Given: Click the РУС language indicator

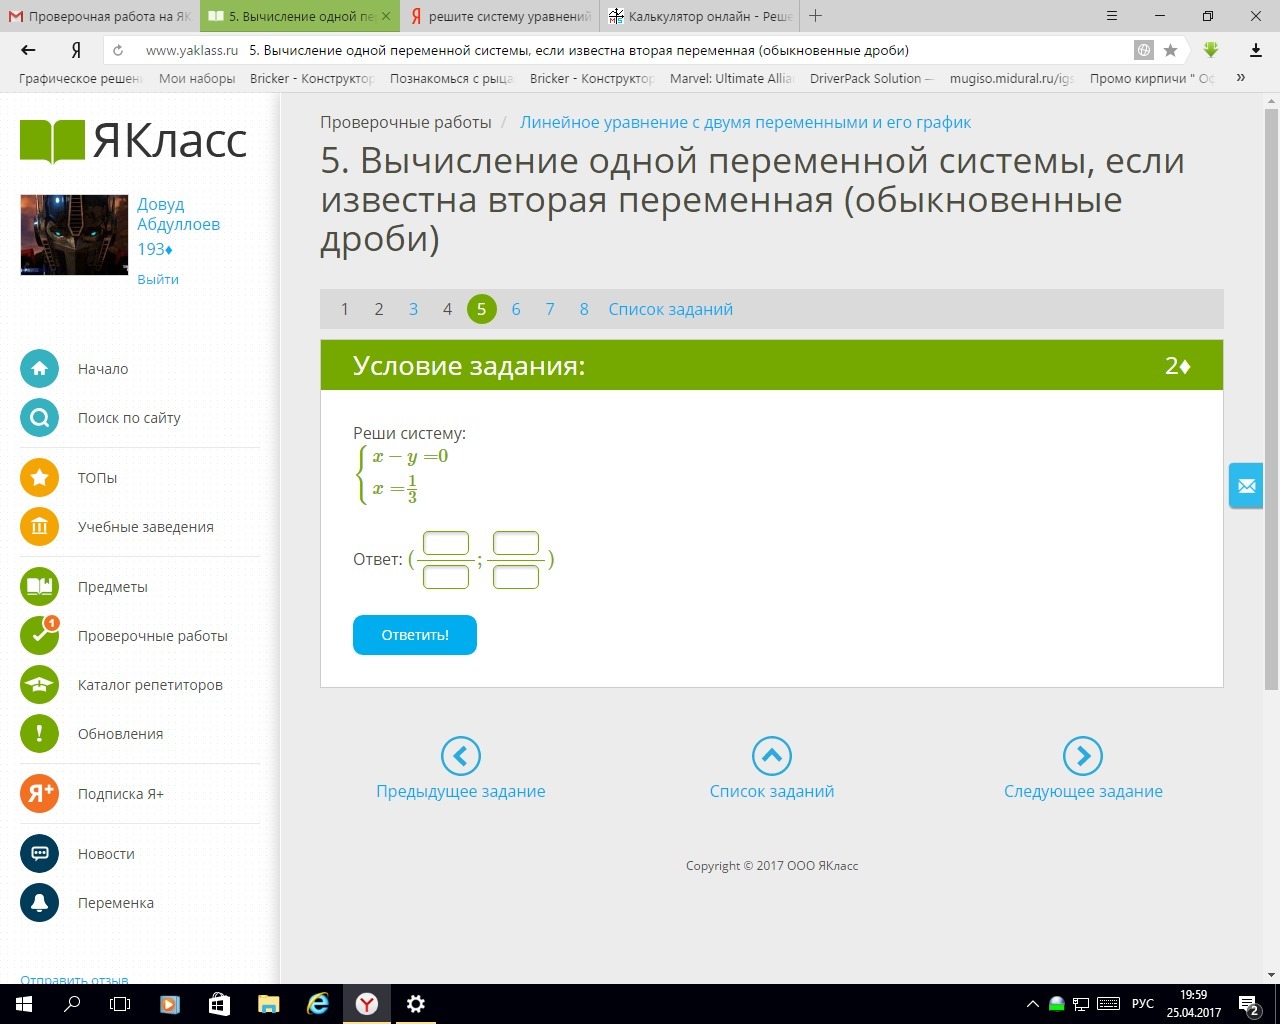Looking at the screenshot, I should tap(1143, 1004).
